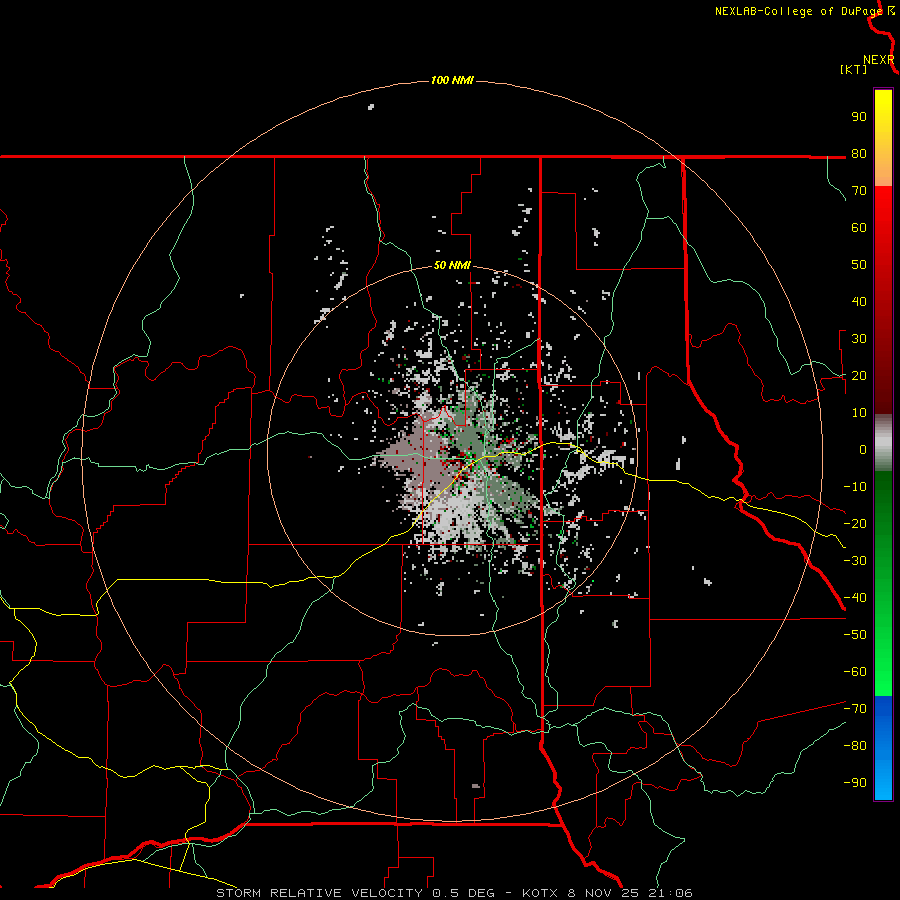
Task: Click the -80 value on the color scale
Action: pos(855,746)
